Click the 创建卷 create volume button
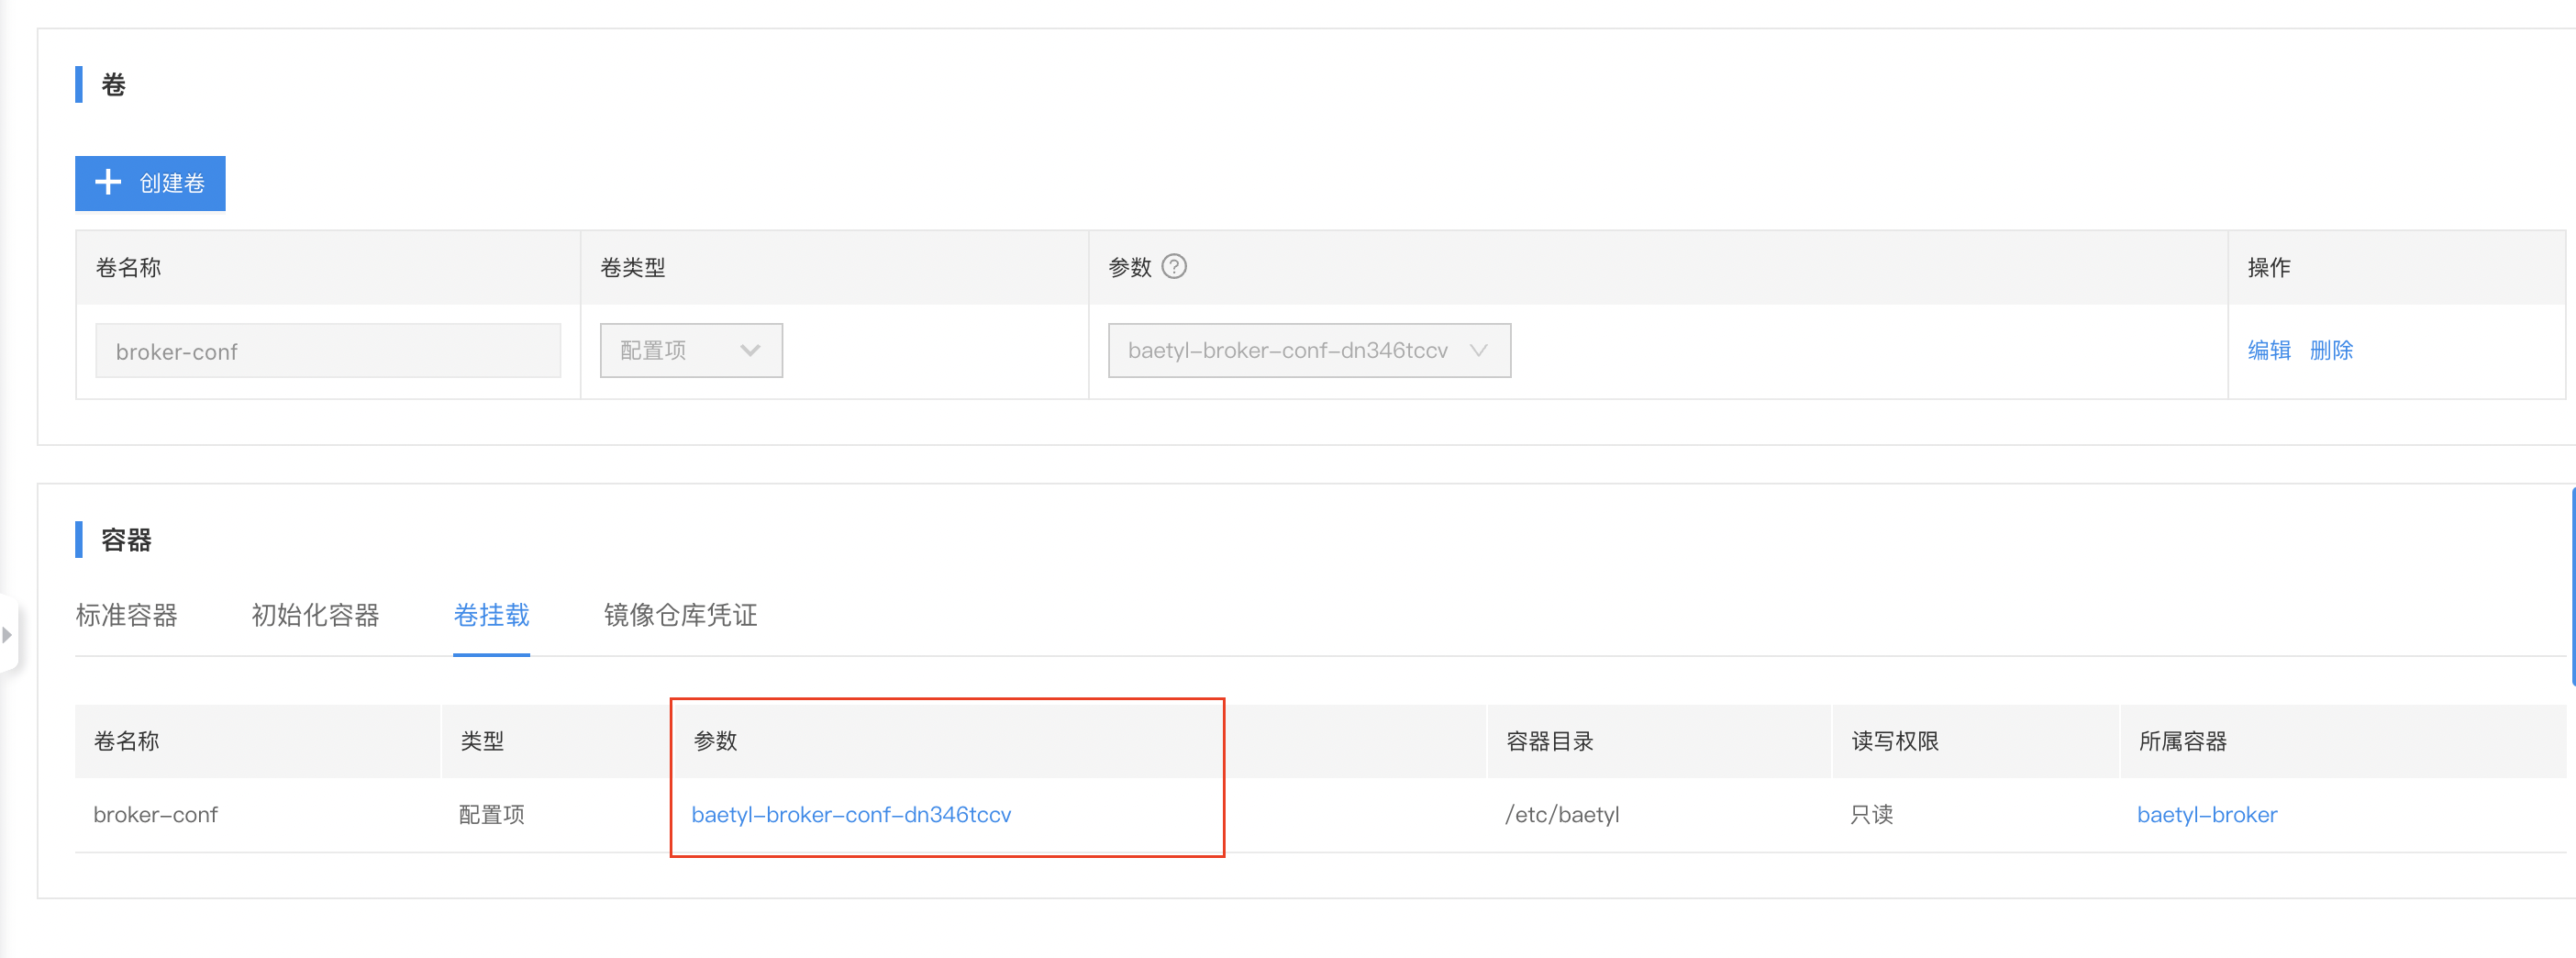 (150, 183)
